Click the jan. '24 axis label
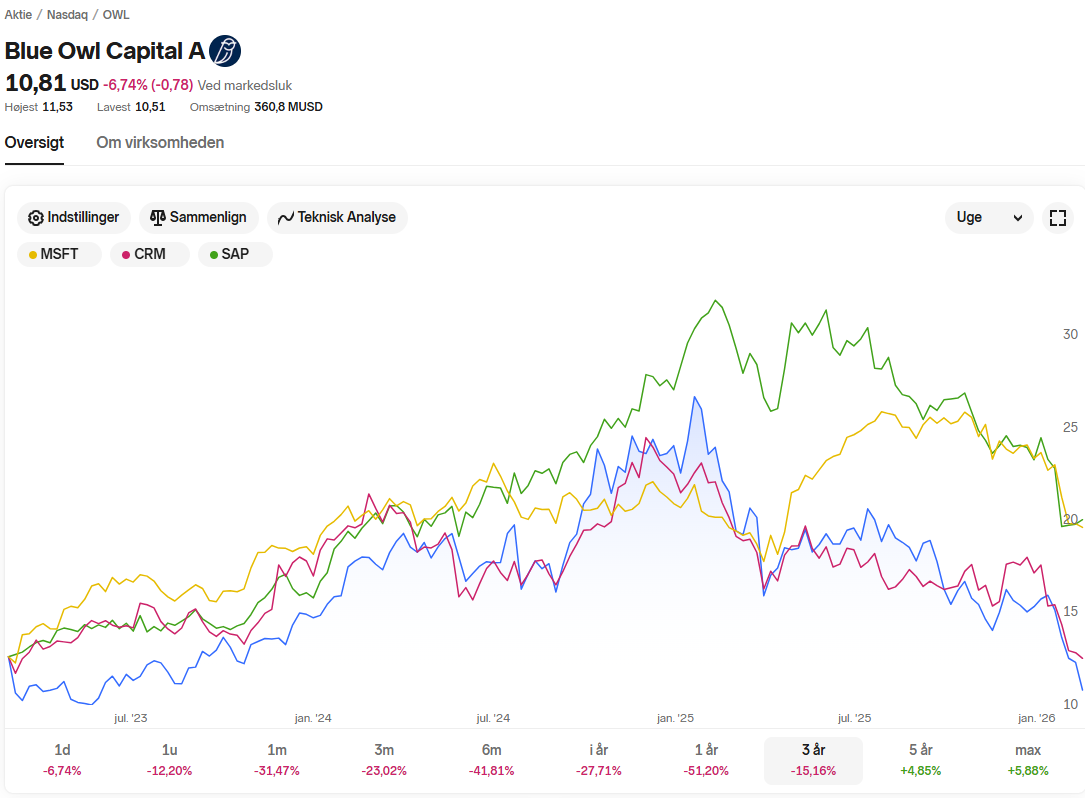1085x798 pixels. click(x=313, y=718)
